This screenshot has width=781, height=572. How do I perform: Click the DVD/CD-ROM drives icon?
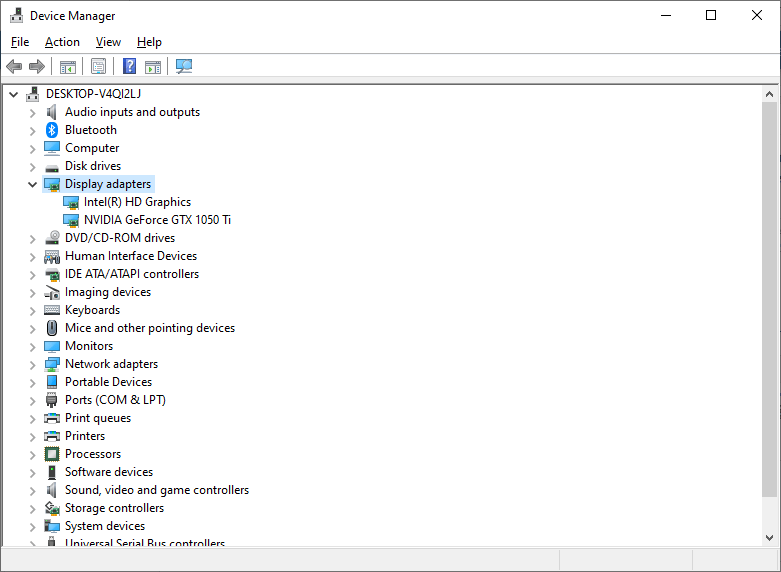click(x=52, y=238)
